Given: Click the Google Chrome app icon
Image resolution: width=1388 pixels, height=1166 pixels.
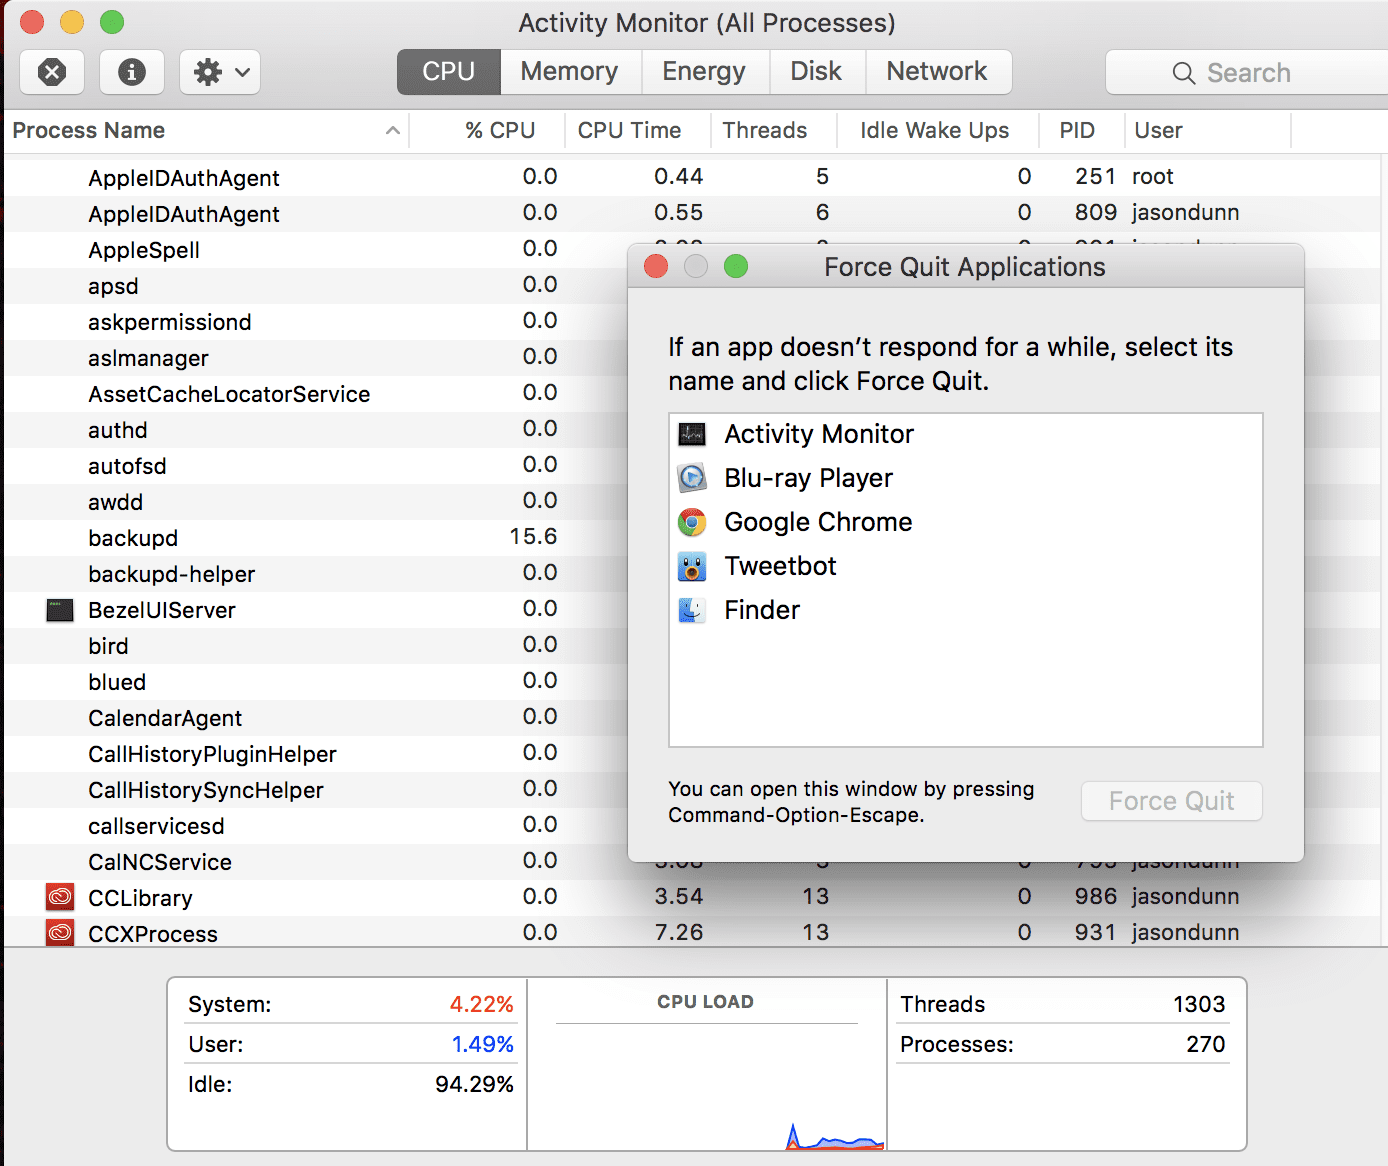Looking at the screenshot, I should click(692, 522).
